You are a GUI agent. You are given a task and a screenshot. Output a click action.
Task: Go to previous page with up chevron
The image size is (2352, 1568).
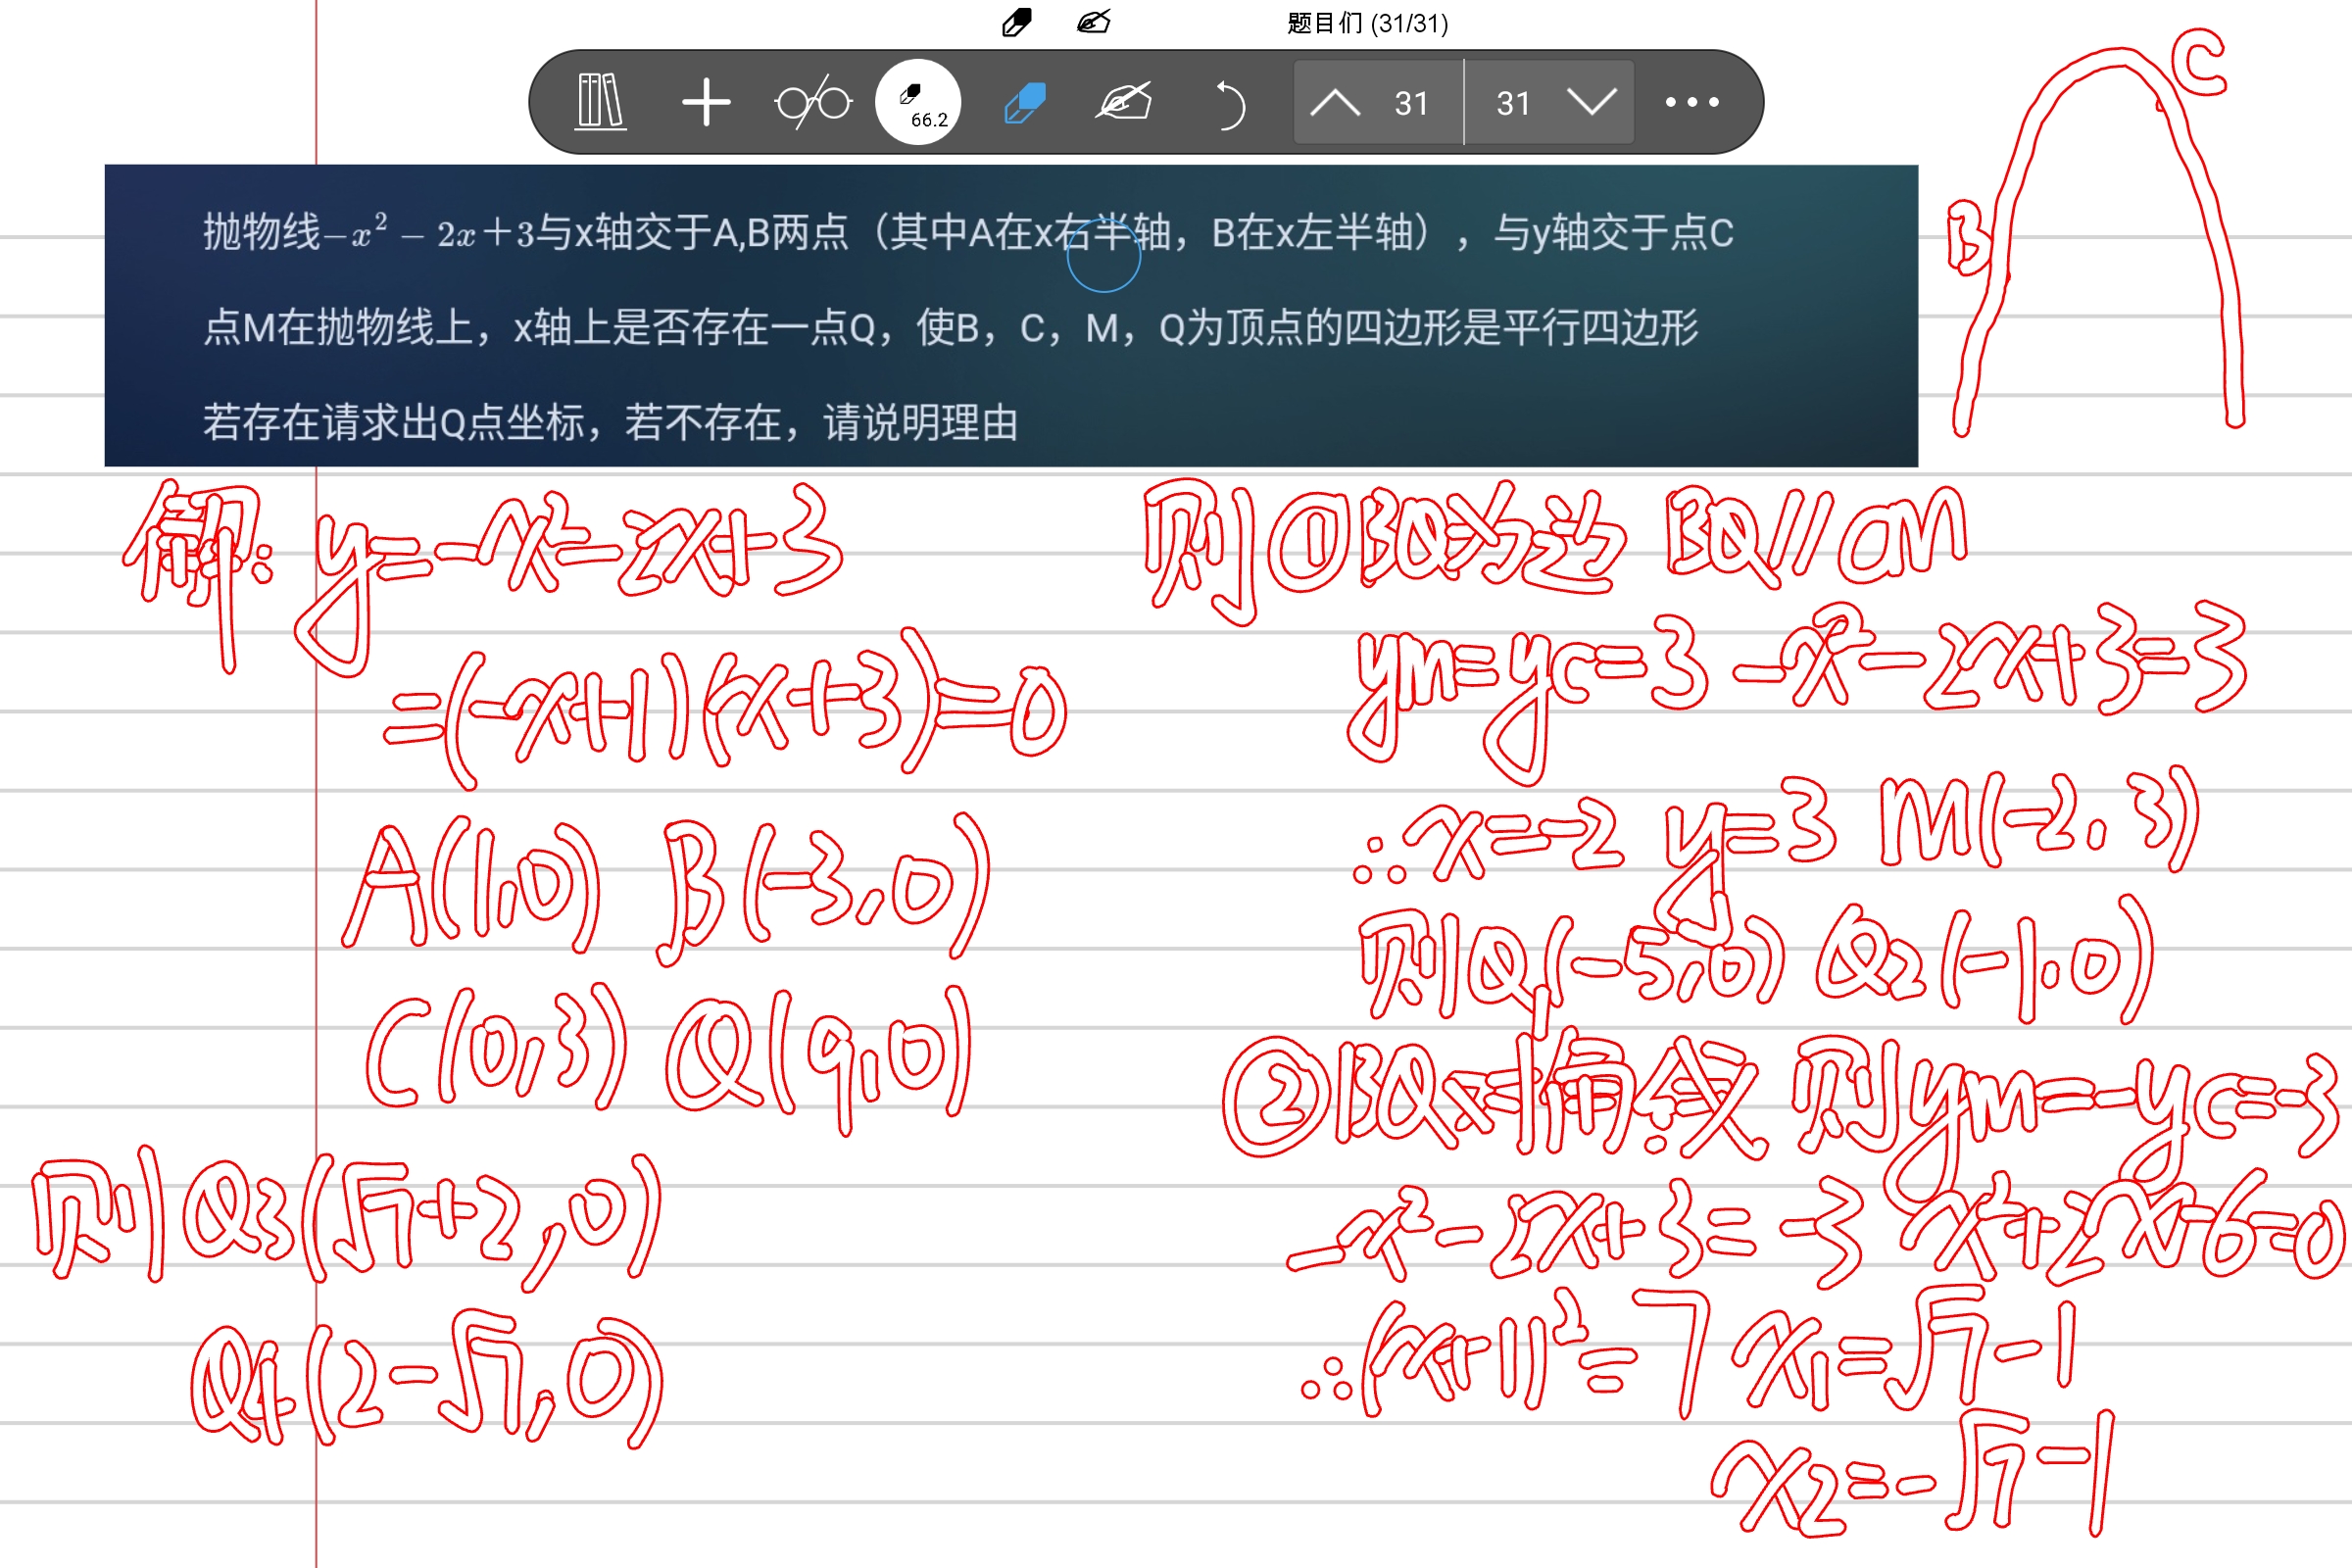(x=1335, y=102)
